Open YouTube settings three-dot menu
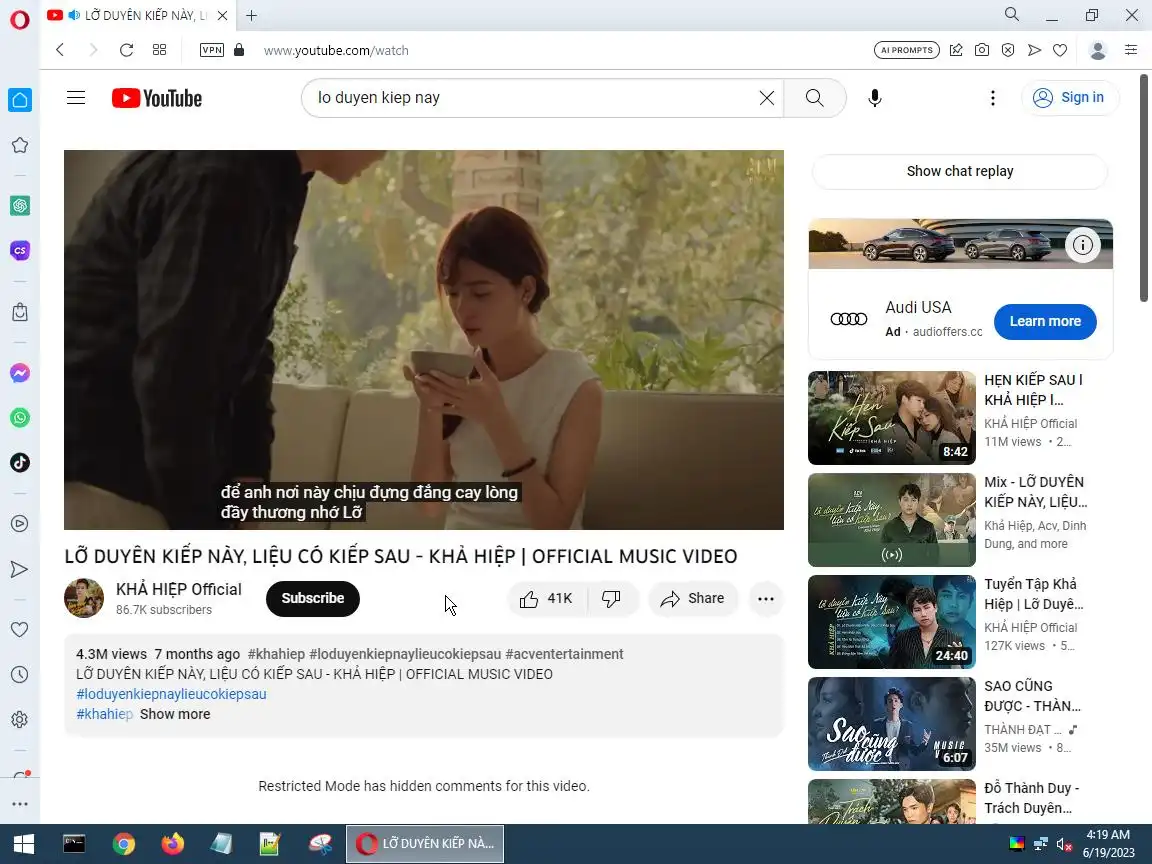 [993, 98]
